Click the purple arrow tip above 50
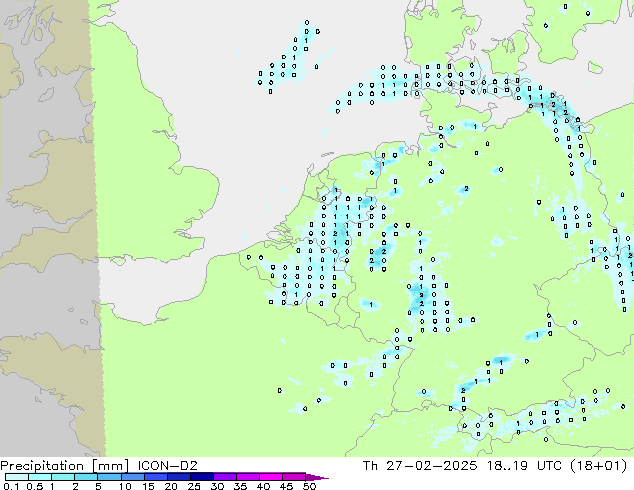Image resolution: width=634 pixels, height=490 pixels. click(317, 477)
